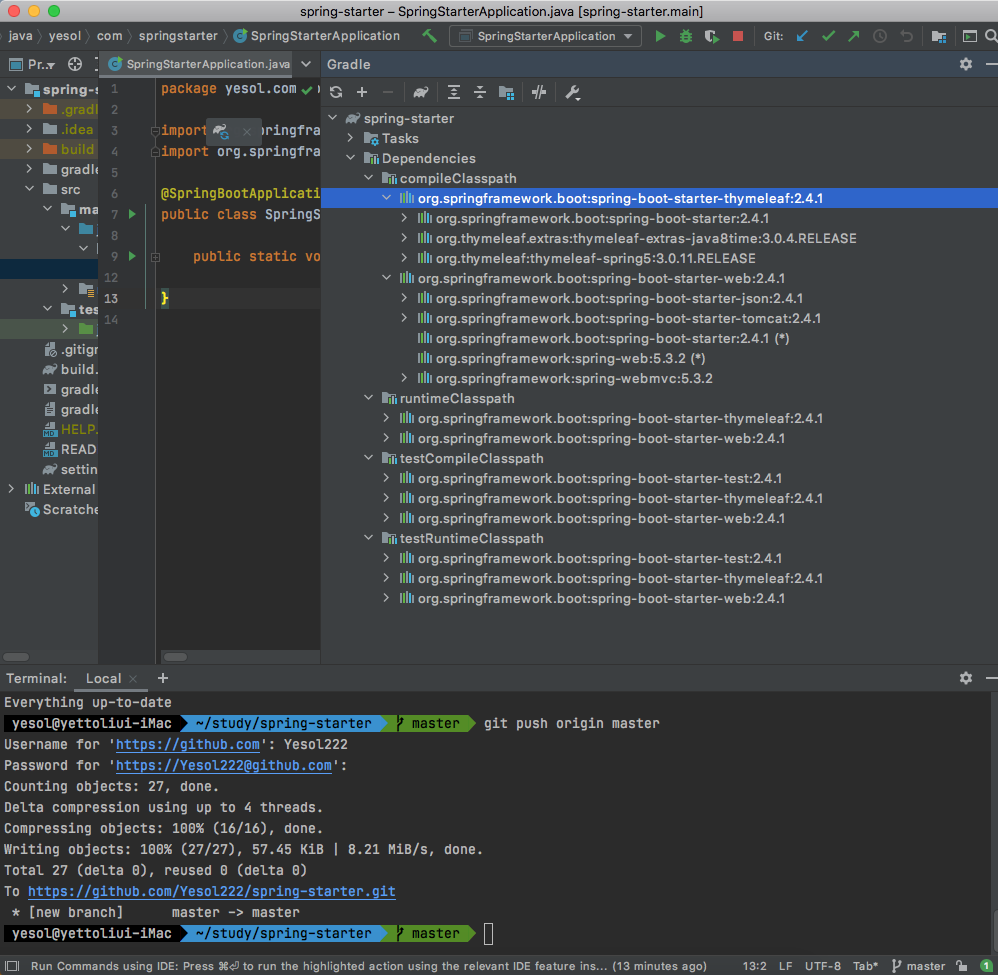Rollback changes with the undo arrow icon

[x=906, y=36]
